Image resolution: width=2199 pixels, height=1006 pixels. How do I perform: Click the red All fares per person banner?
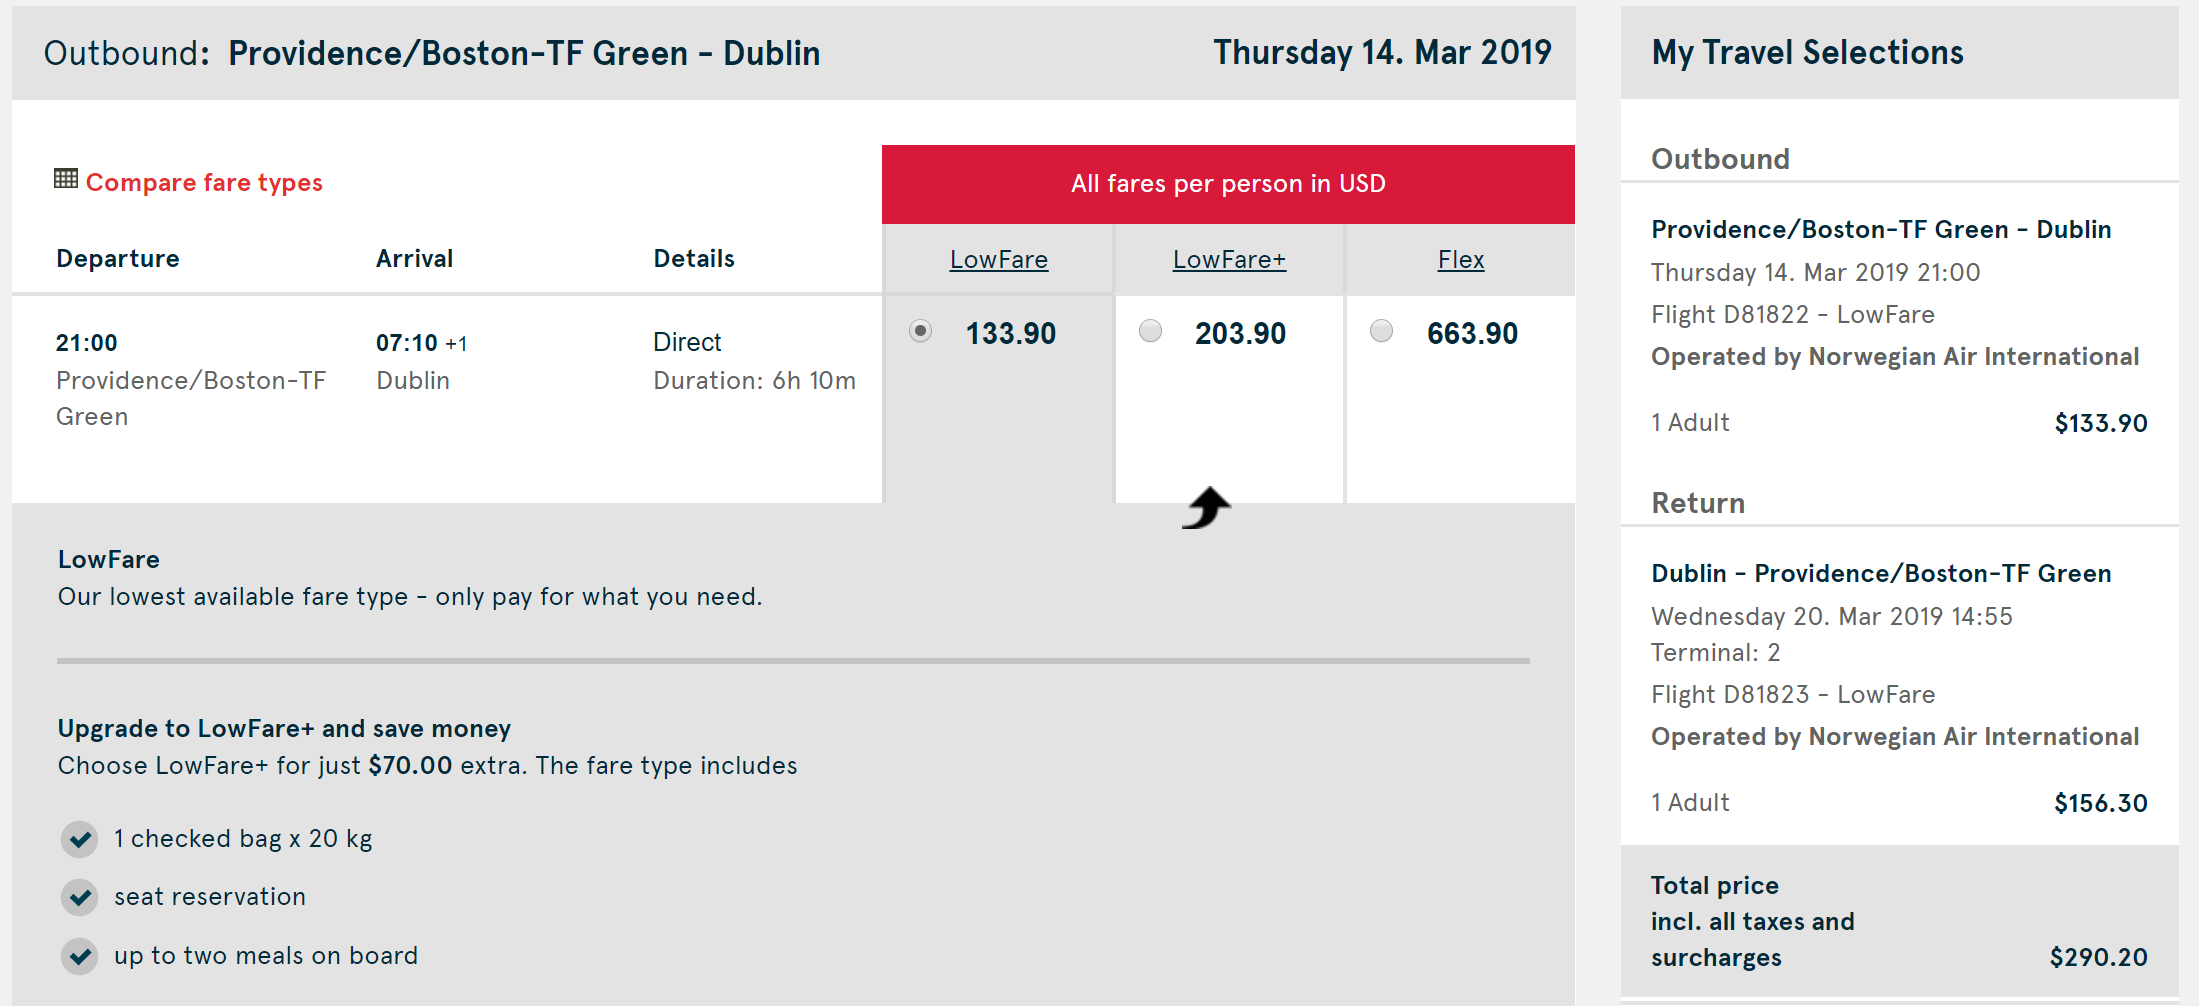tap(1228, 184)
